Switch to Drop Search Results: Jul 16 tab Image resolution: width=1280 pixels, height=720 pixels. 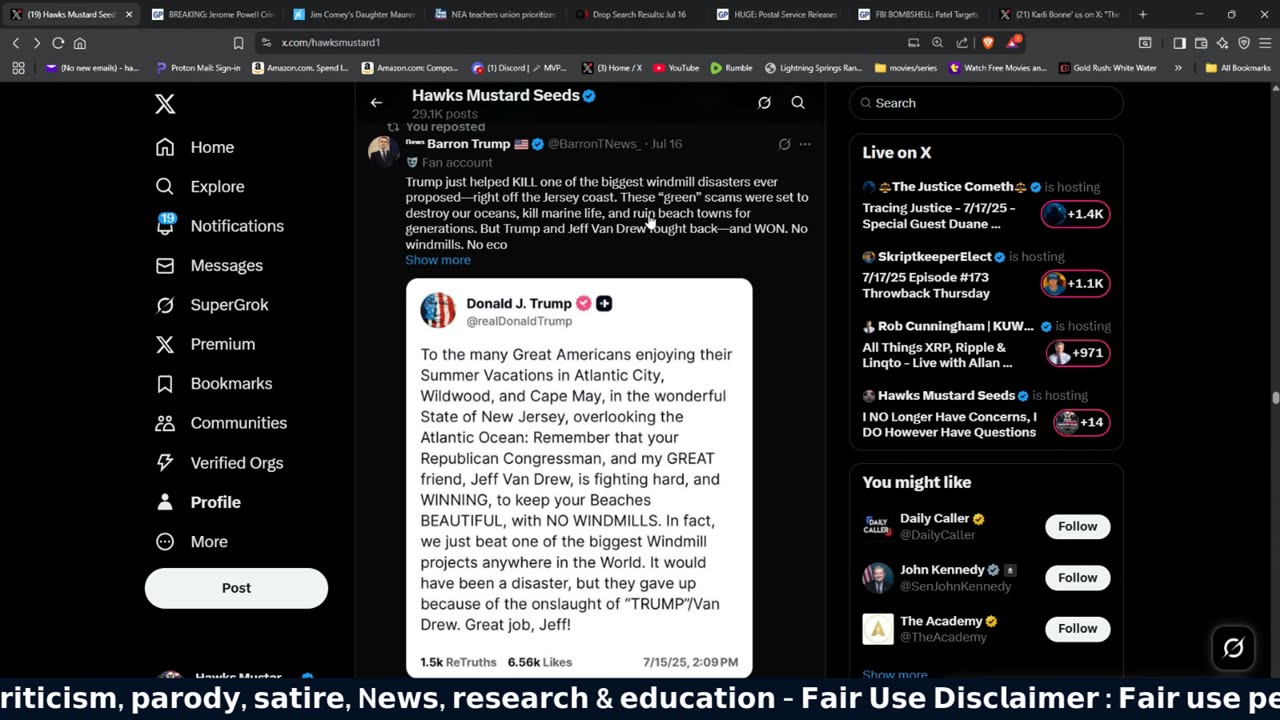pos(638,15)
